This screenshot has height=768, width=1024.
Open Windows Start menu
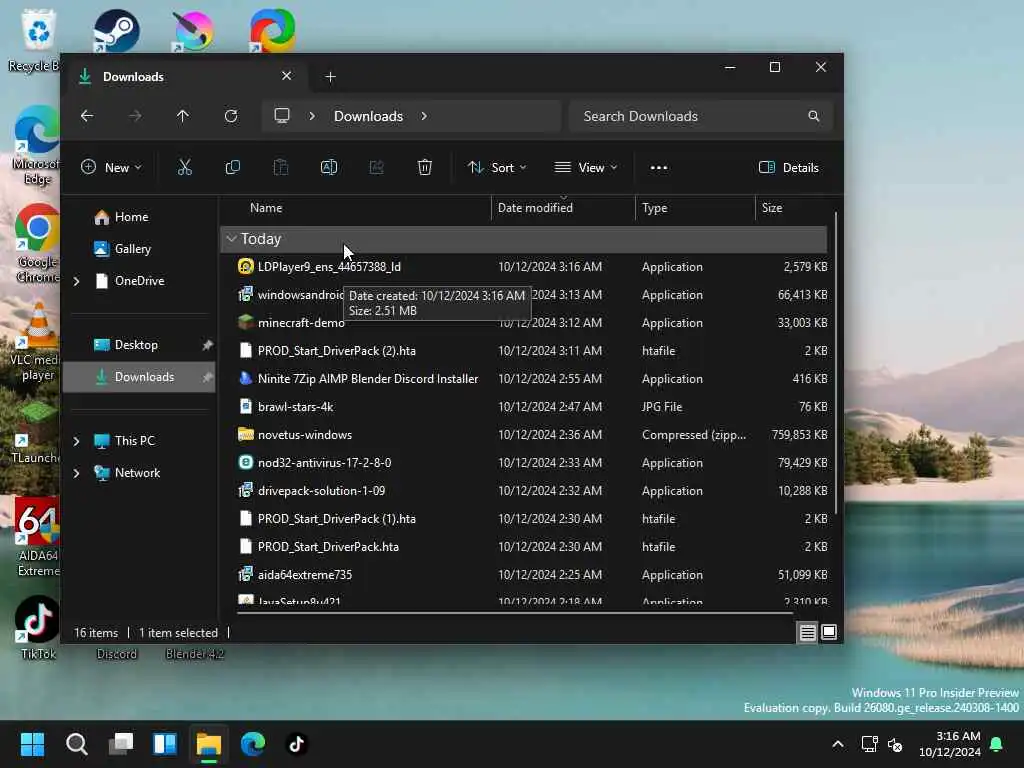click(32, 744)
